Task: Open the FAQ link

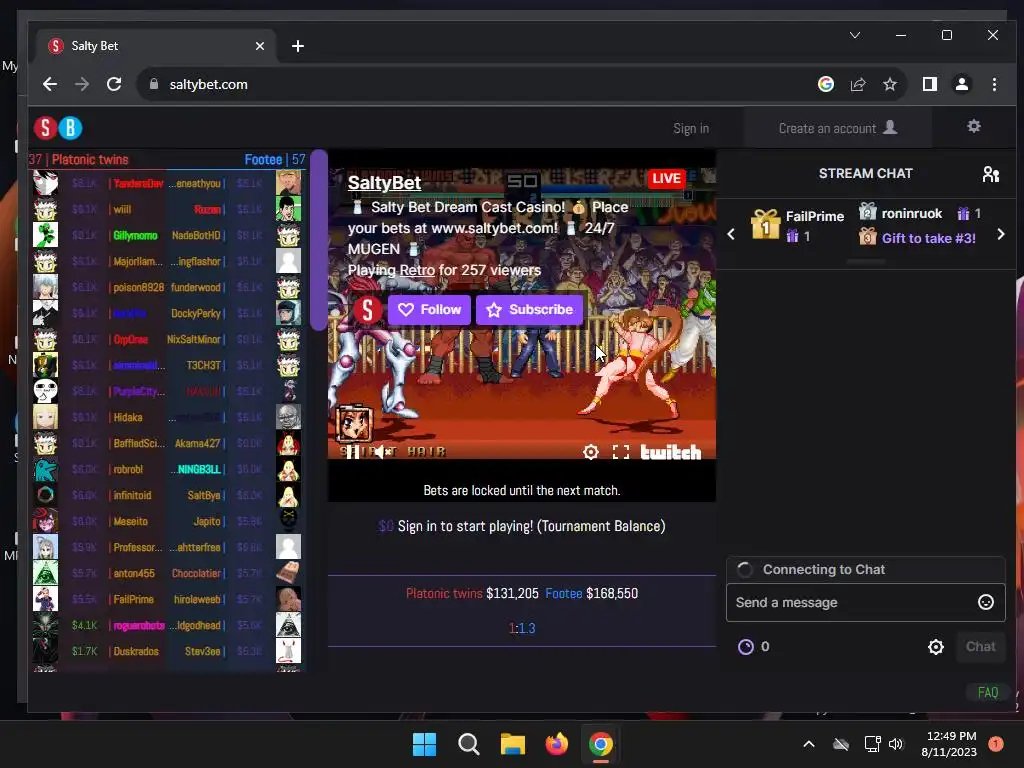Action: coord(987,692)
